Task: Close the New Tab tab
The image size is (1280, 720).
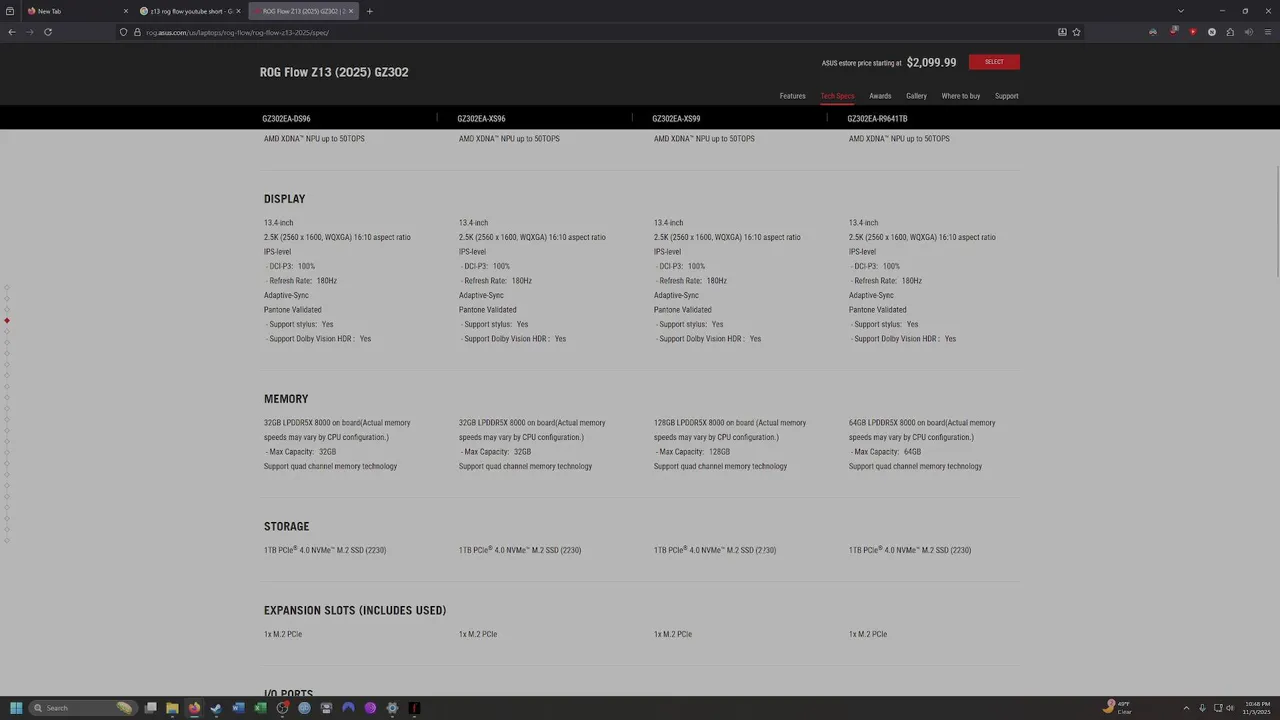Action: (125, 11)
